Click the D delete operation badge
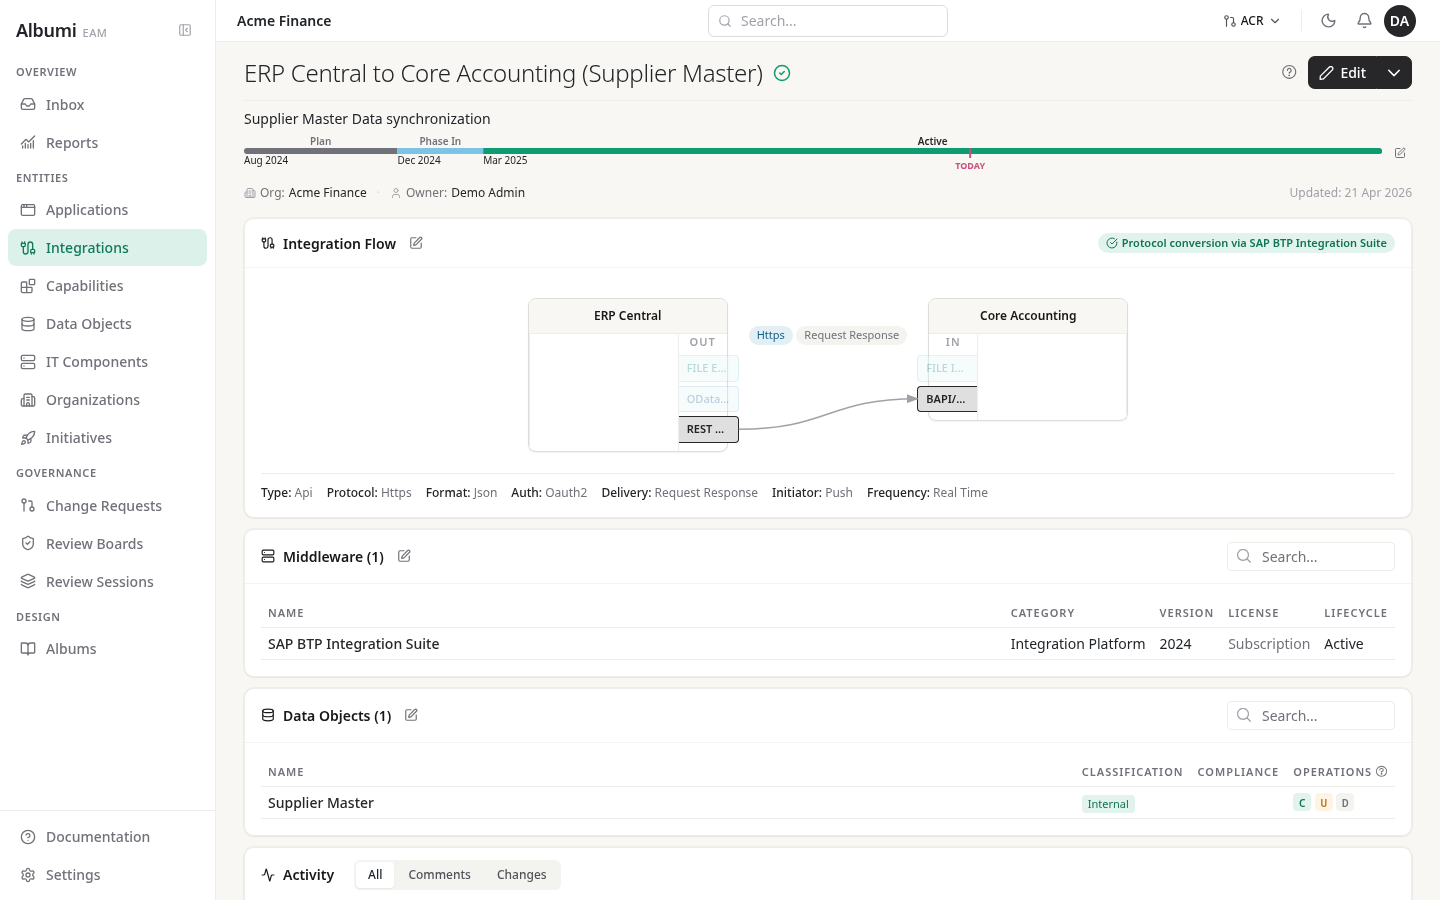The image size is (1440, 900). [x=1345, y=803]
